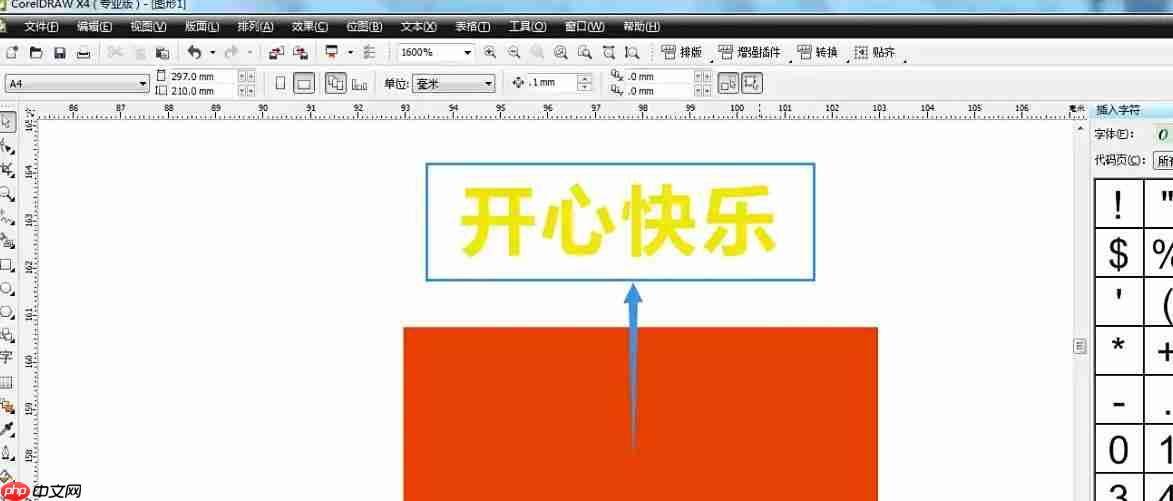The height and width of the screenshot is (501, 1173).
Task: Select the Outline pen tool
Action: click(x=7, y=453)
